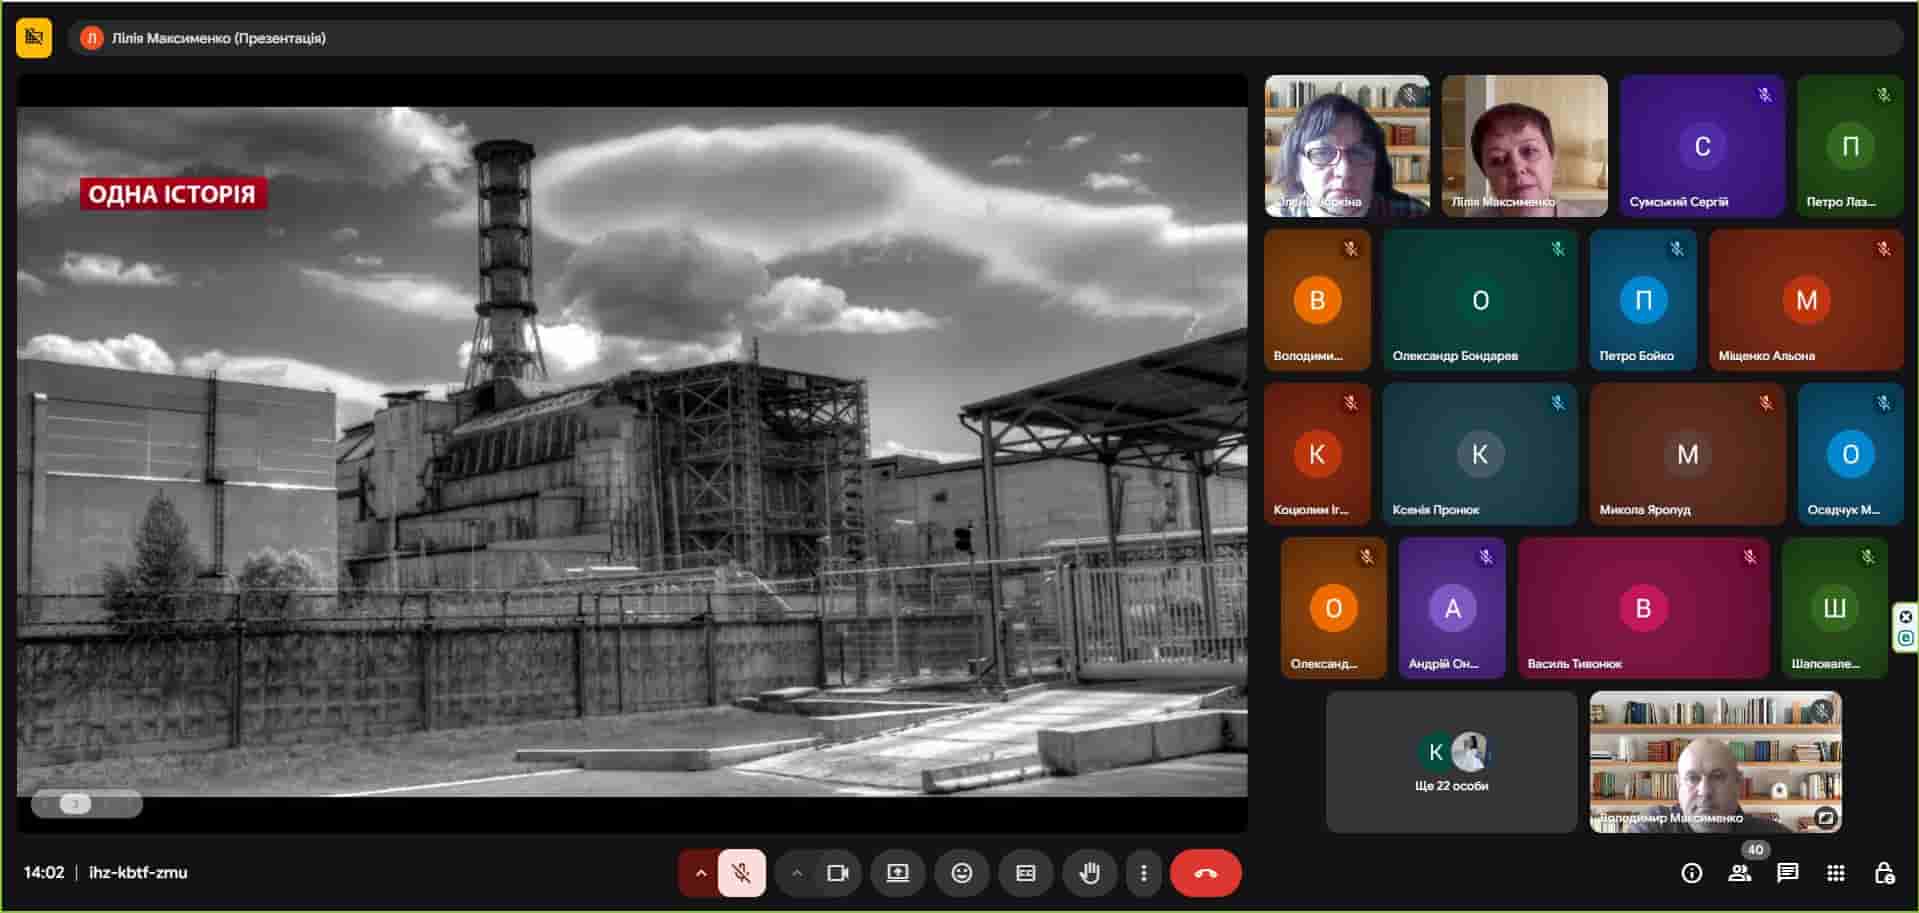Open the emoji reactions picker

(961, 873)
